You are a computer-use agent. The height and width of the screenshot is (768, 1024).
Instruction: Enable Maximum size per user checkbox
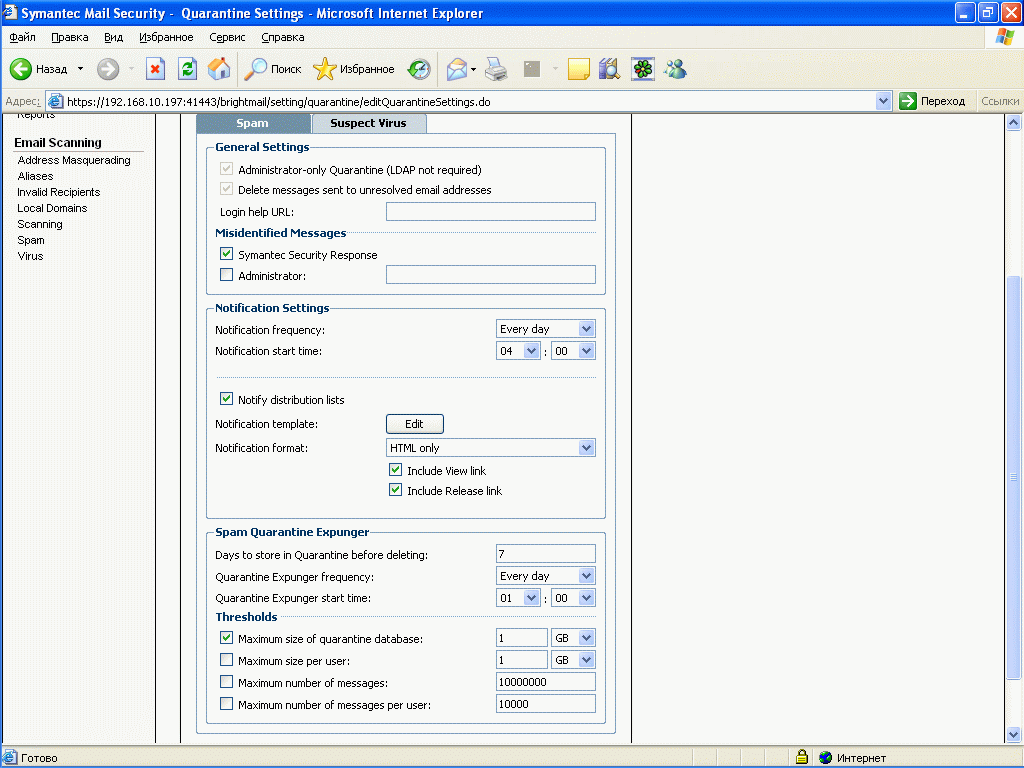[x=227, y=660]
